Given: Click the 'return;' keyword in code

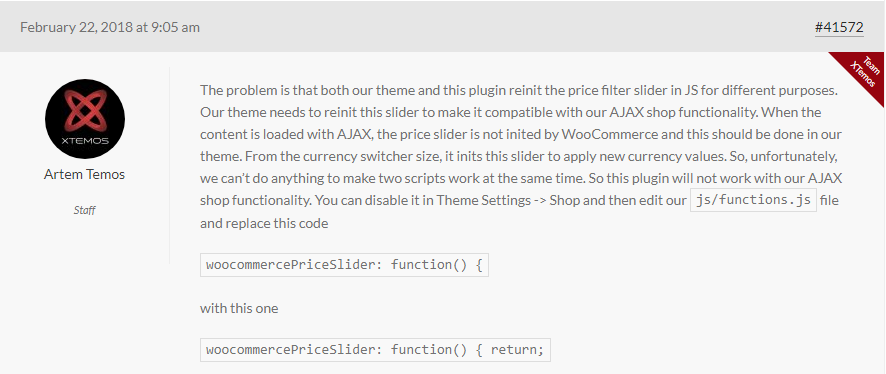Looking at the screenshot, I should [517, 350].
